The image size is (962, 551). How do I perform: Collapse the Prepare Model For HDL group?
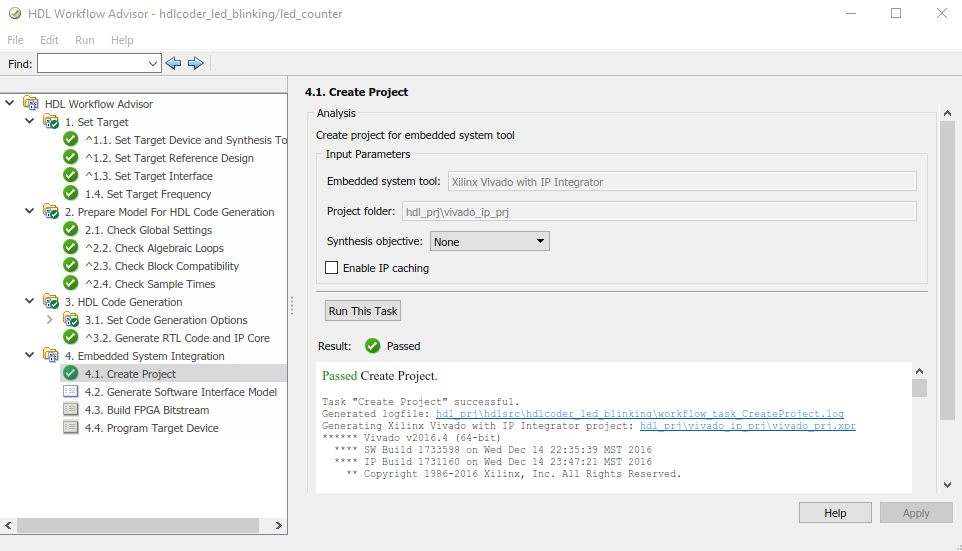coord(30,212)
